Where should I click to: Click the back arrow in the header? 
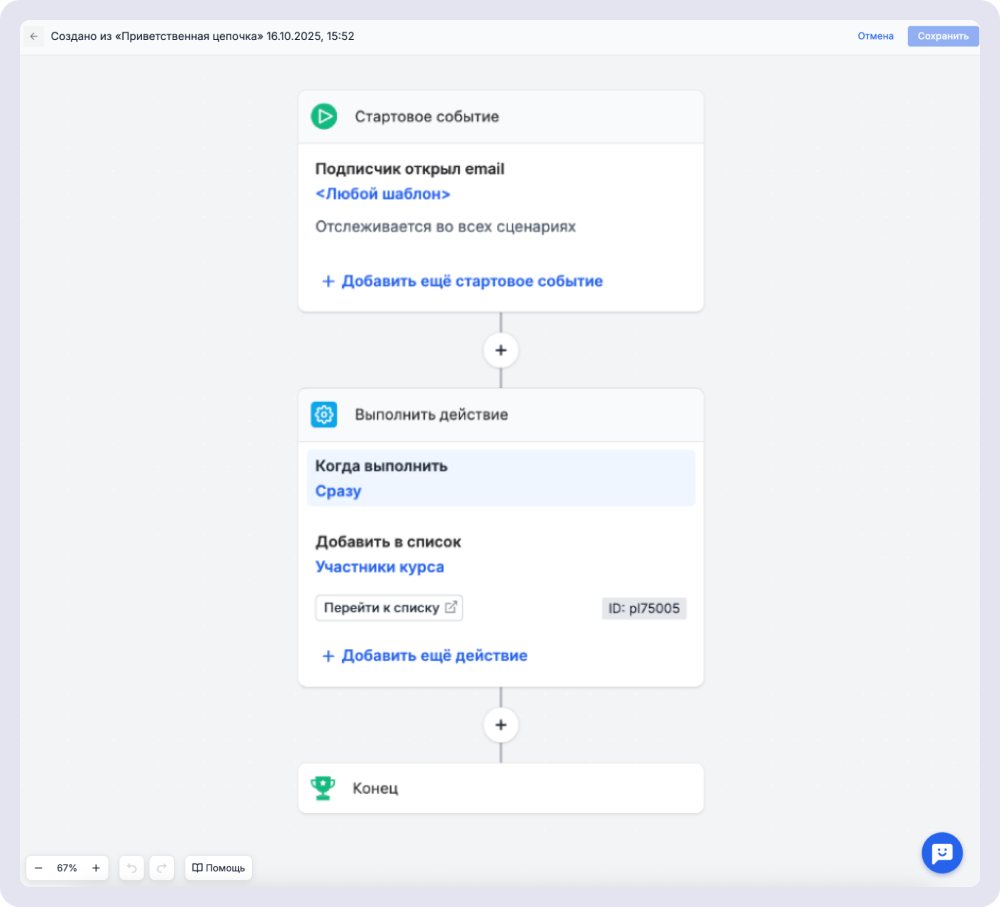pyautogui.click(x=34, y=36)
